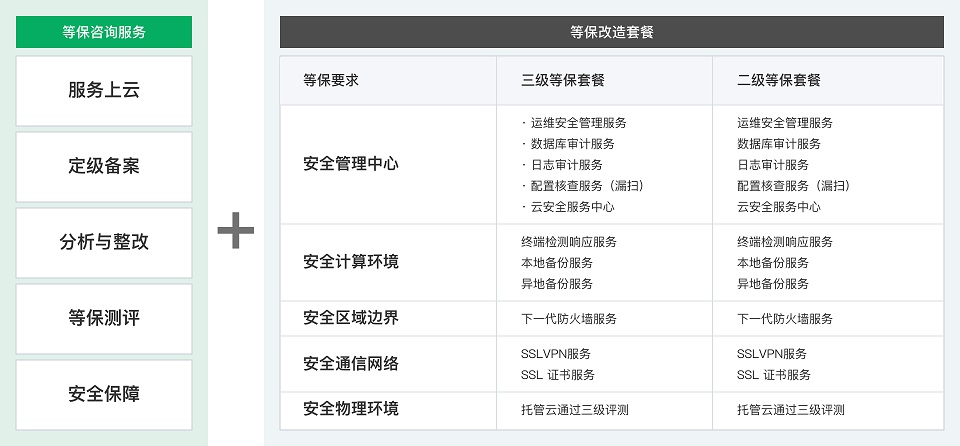Choose the 安全保障 card
The height and width of the screenshot is (446, 960).
(104, 395)
